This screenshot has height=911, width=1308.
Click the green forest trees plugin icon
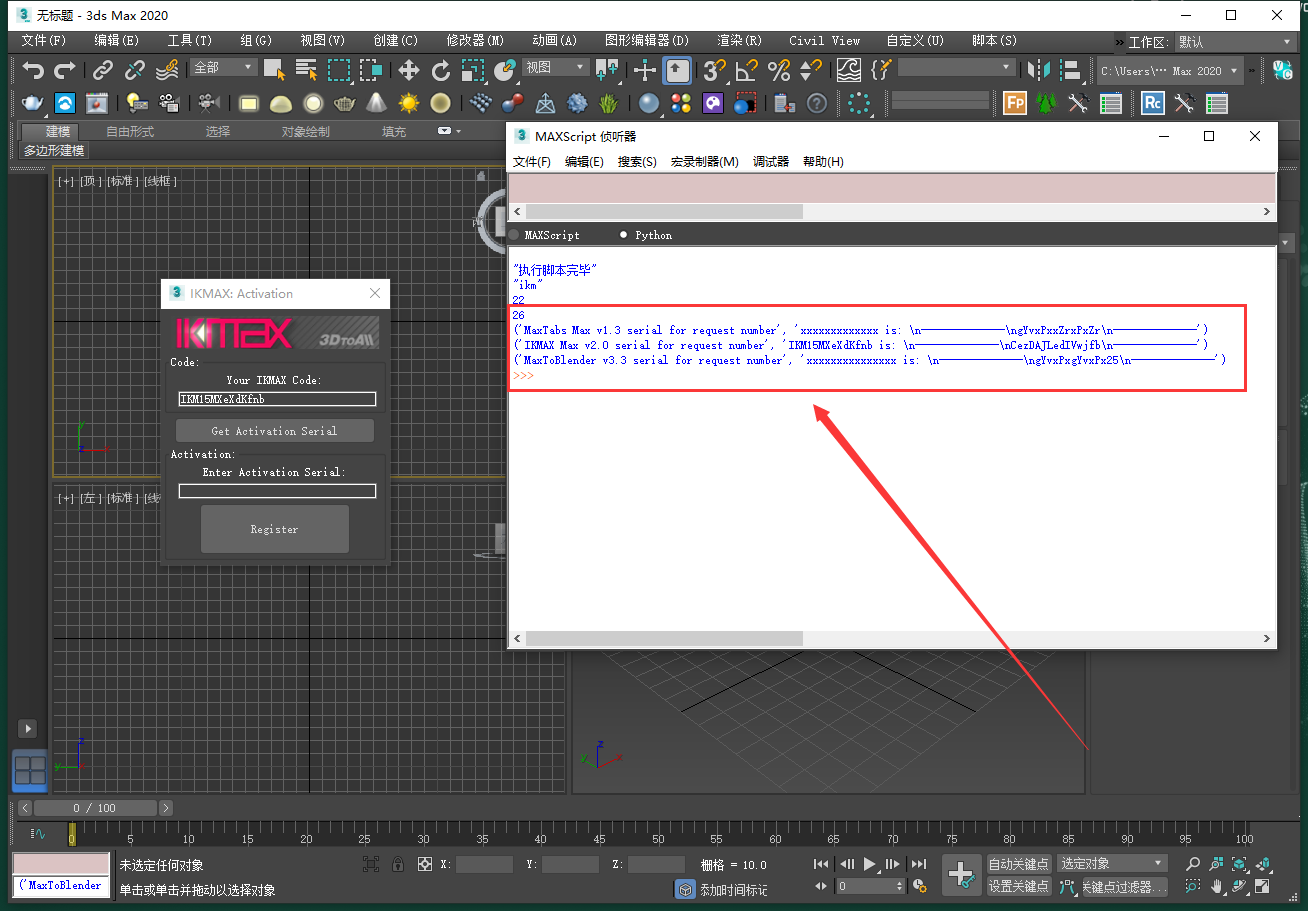click(1046, 103)
